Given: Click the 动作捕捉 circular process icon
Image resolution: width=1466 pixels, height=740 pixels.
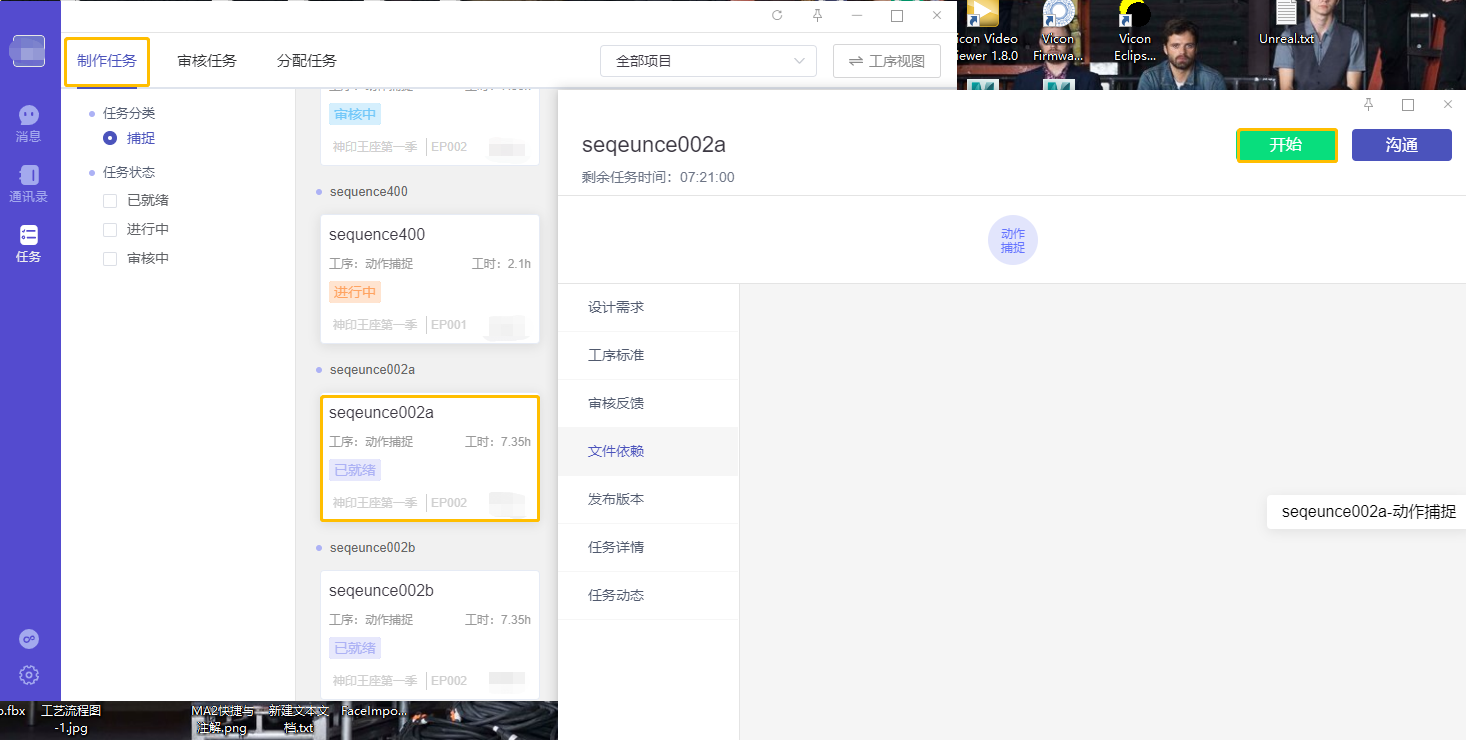Looking at the screenshot, I should [1012, 240].
